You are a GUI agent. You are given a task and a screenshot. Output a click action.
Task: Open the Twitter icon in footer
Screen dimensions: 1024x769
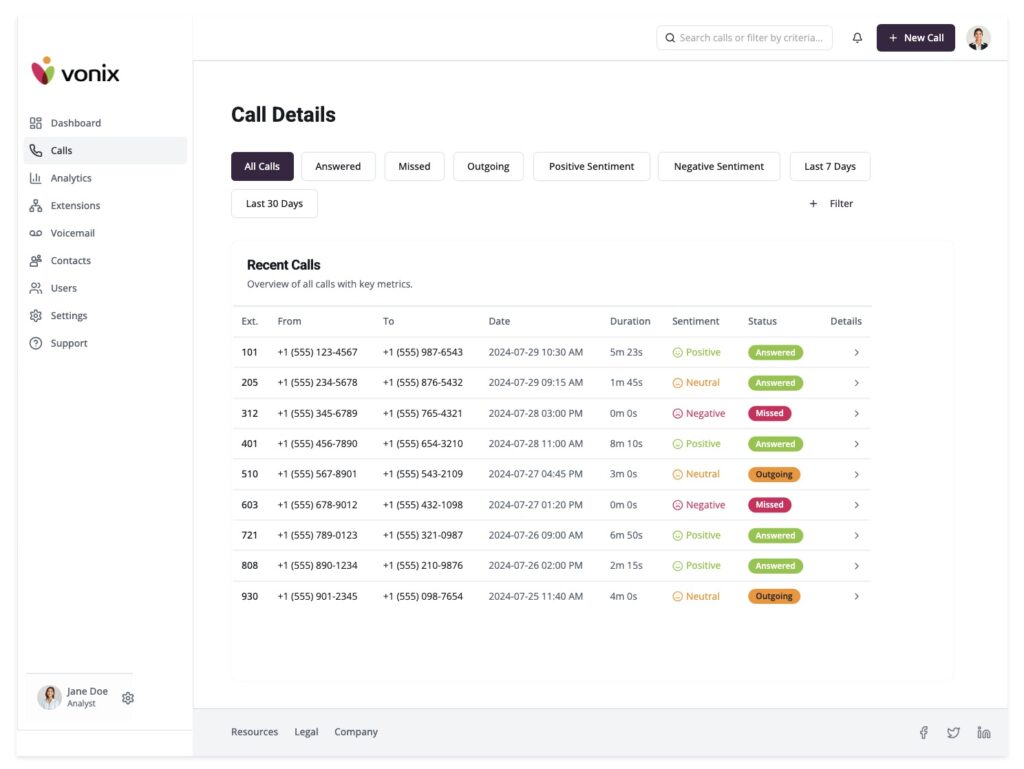click(953, 733)
